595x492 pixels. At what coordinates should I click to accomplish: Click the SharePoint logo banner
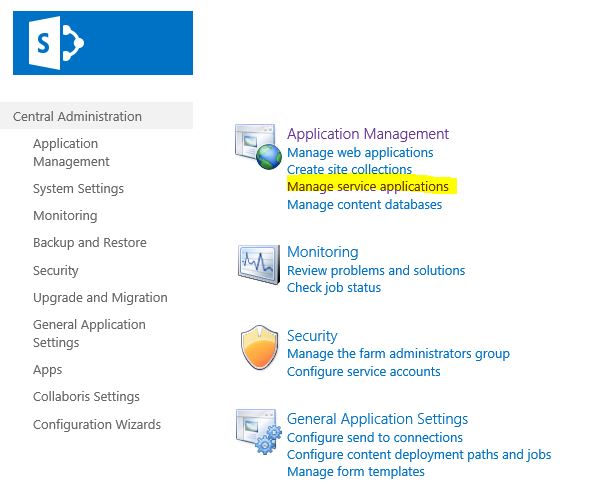click(x=103, y=43)
